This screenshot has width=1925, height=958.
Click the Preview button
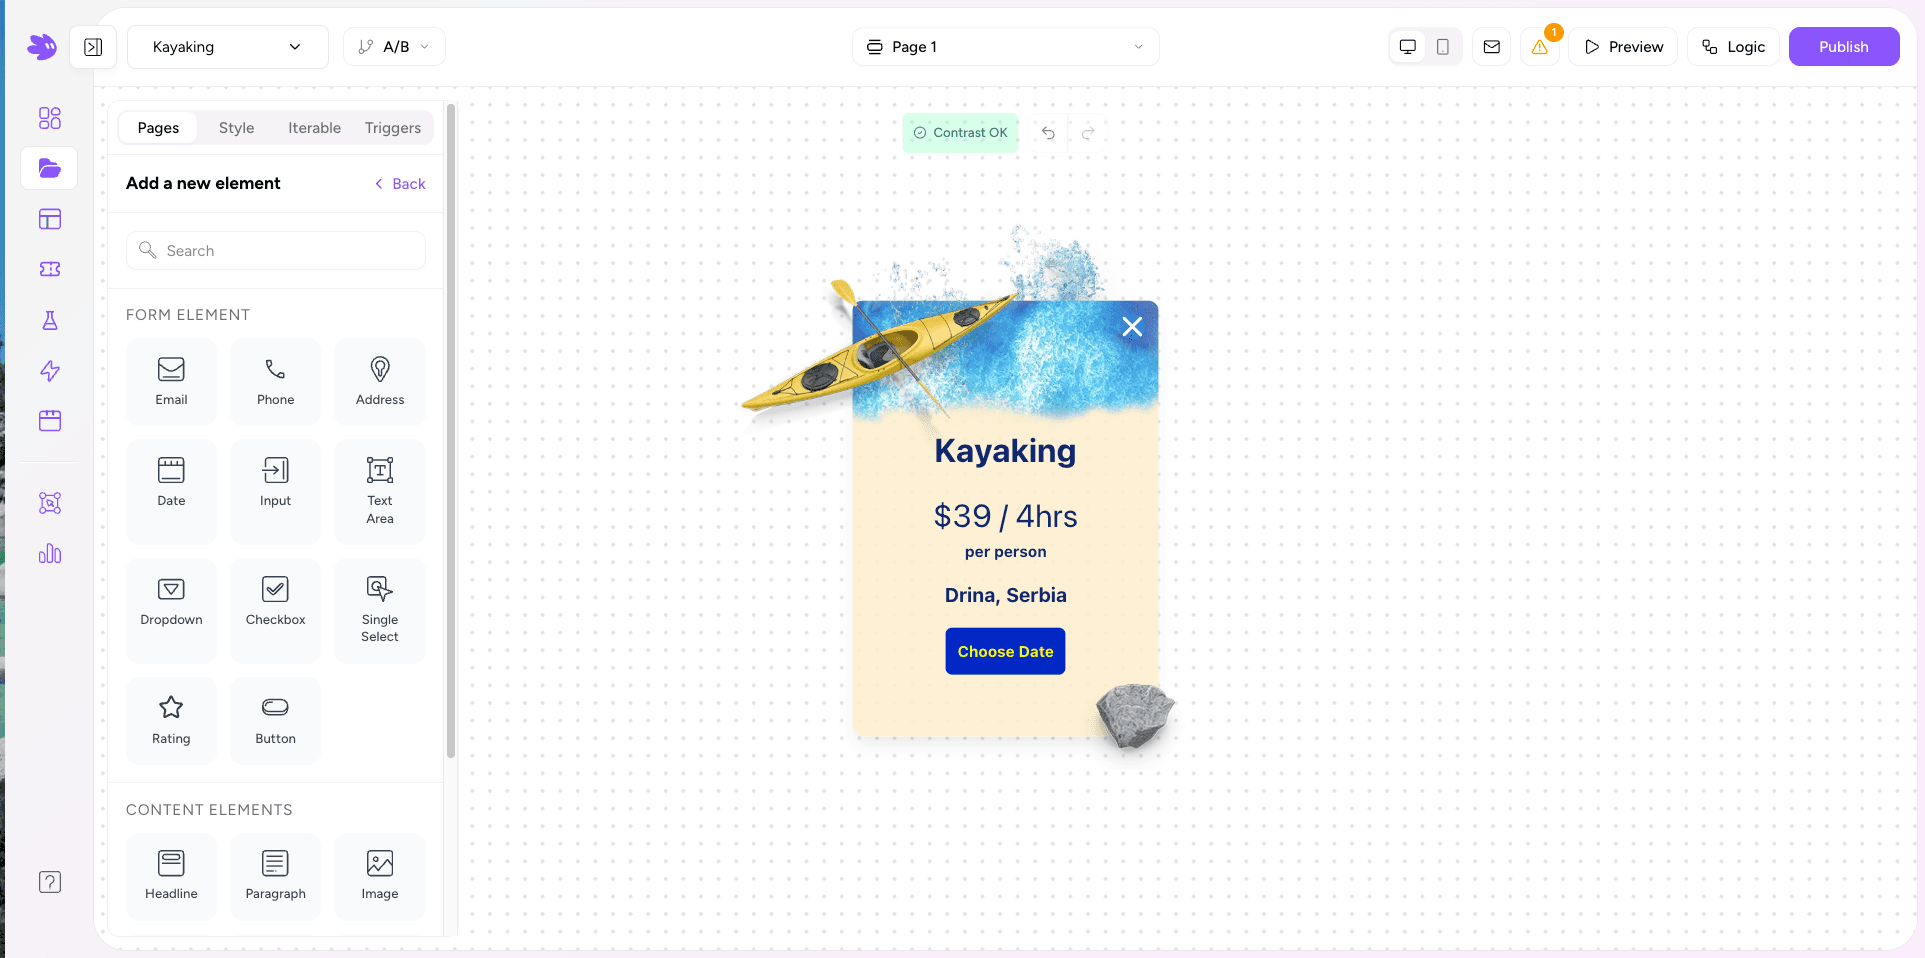coord(1623,47)
